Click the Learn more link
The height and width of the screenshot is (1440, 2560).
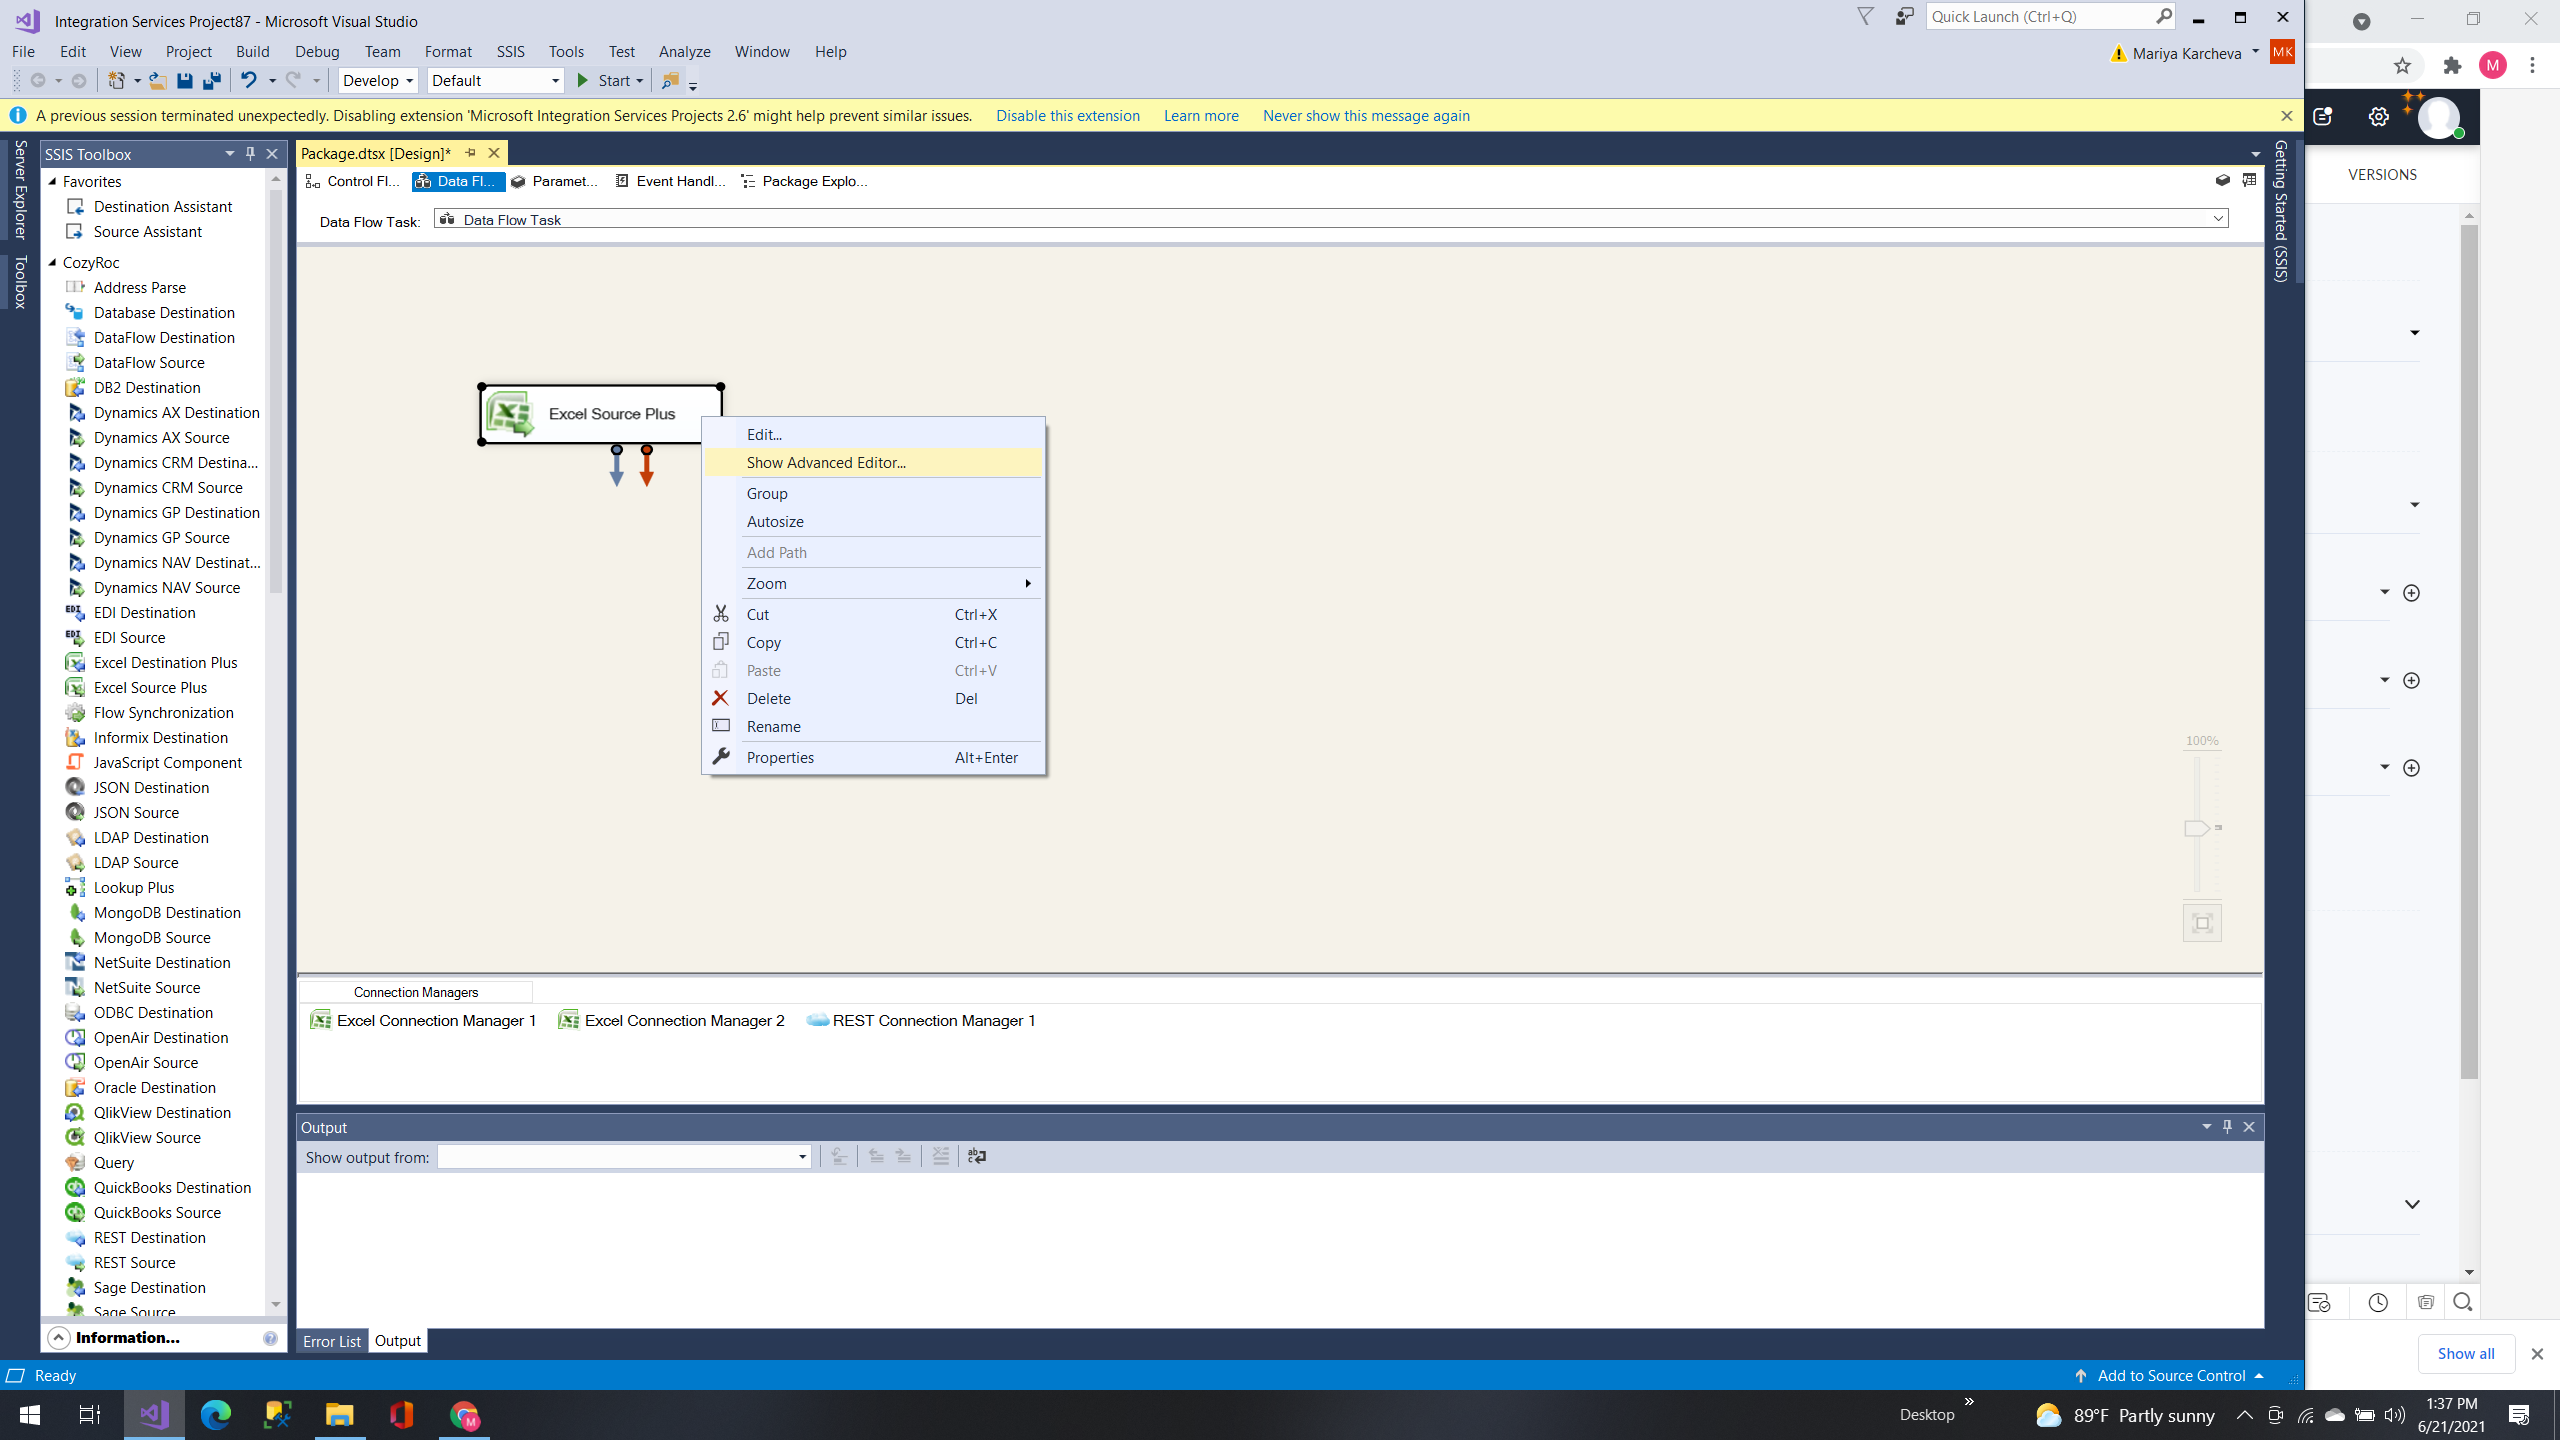pos(1201,116)
